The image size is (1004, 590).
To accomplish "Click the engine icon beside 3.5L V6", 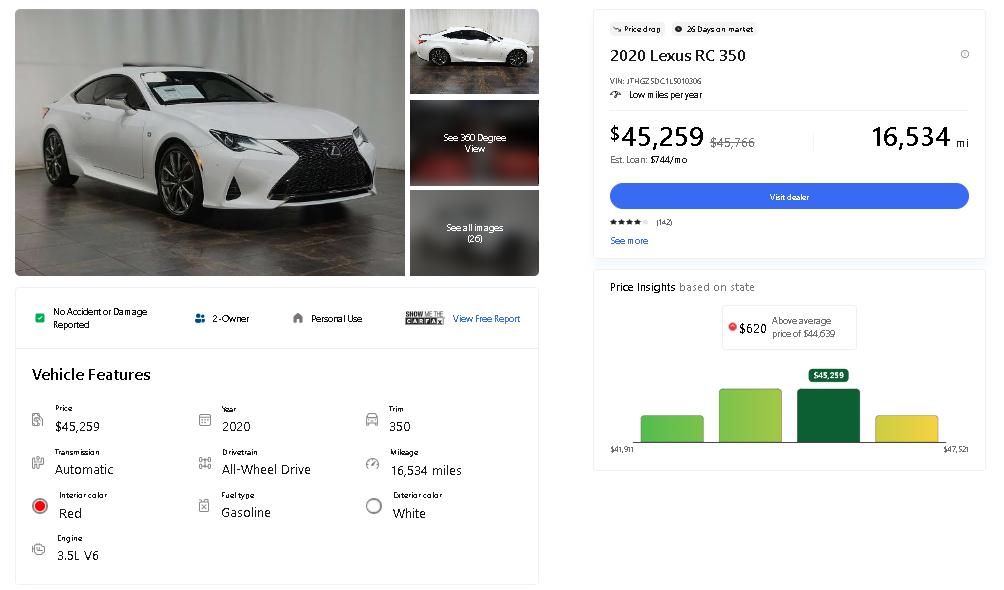I will click(38, 549).
